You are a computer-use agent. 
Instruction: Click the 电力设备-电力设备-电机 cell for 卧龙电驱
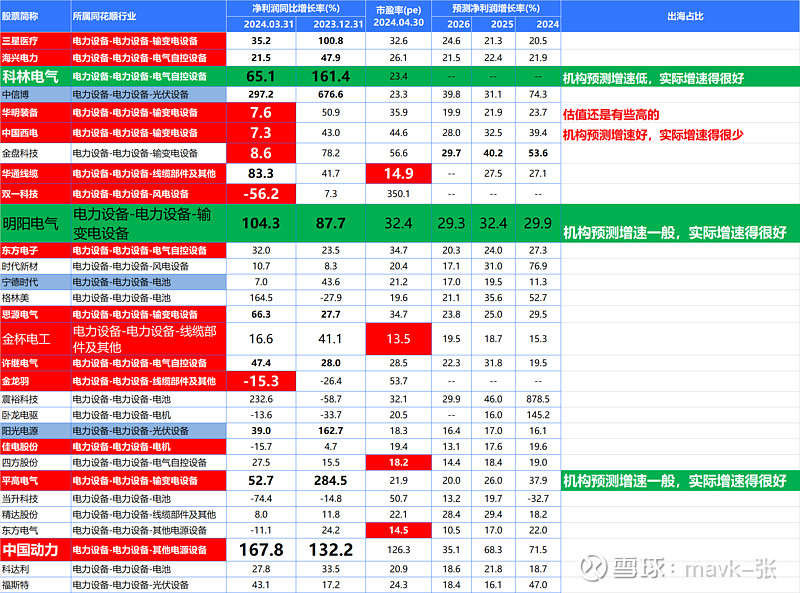pos(148,415)
